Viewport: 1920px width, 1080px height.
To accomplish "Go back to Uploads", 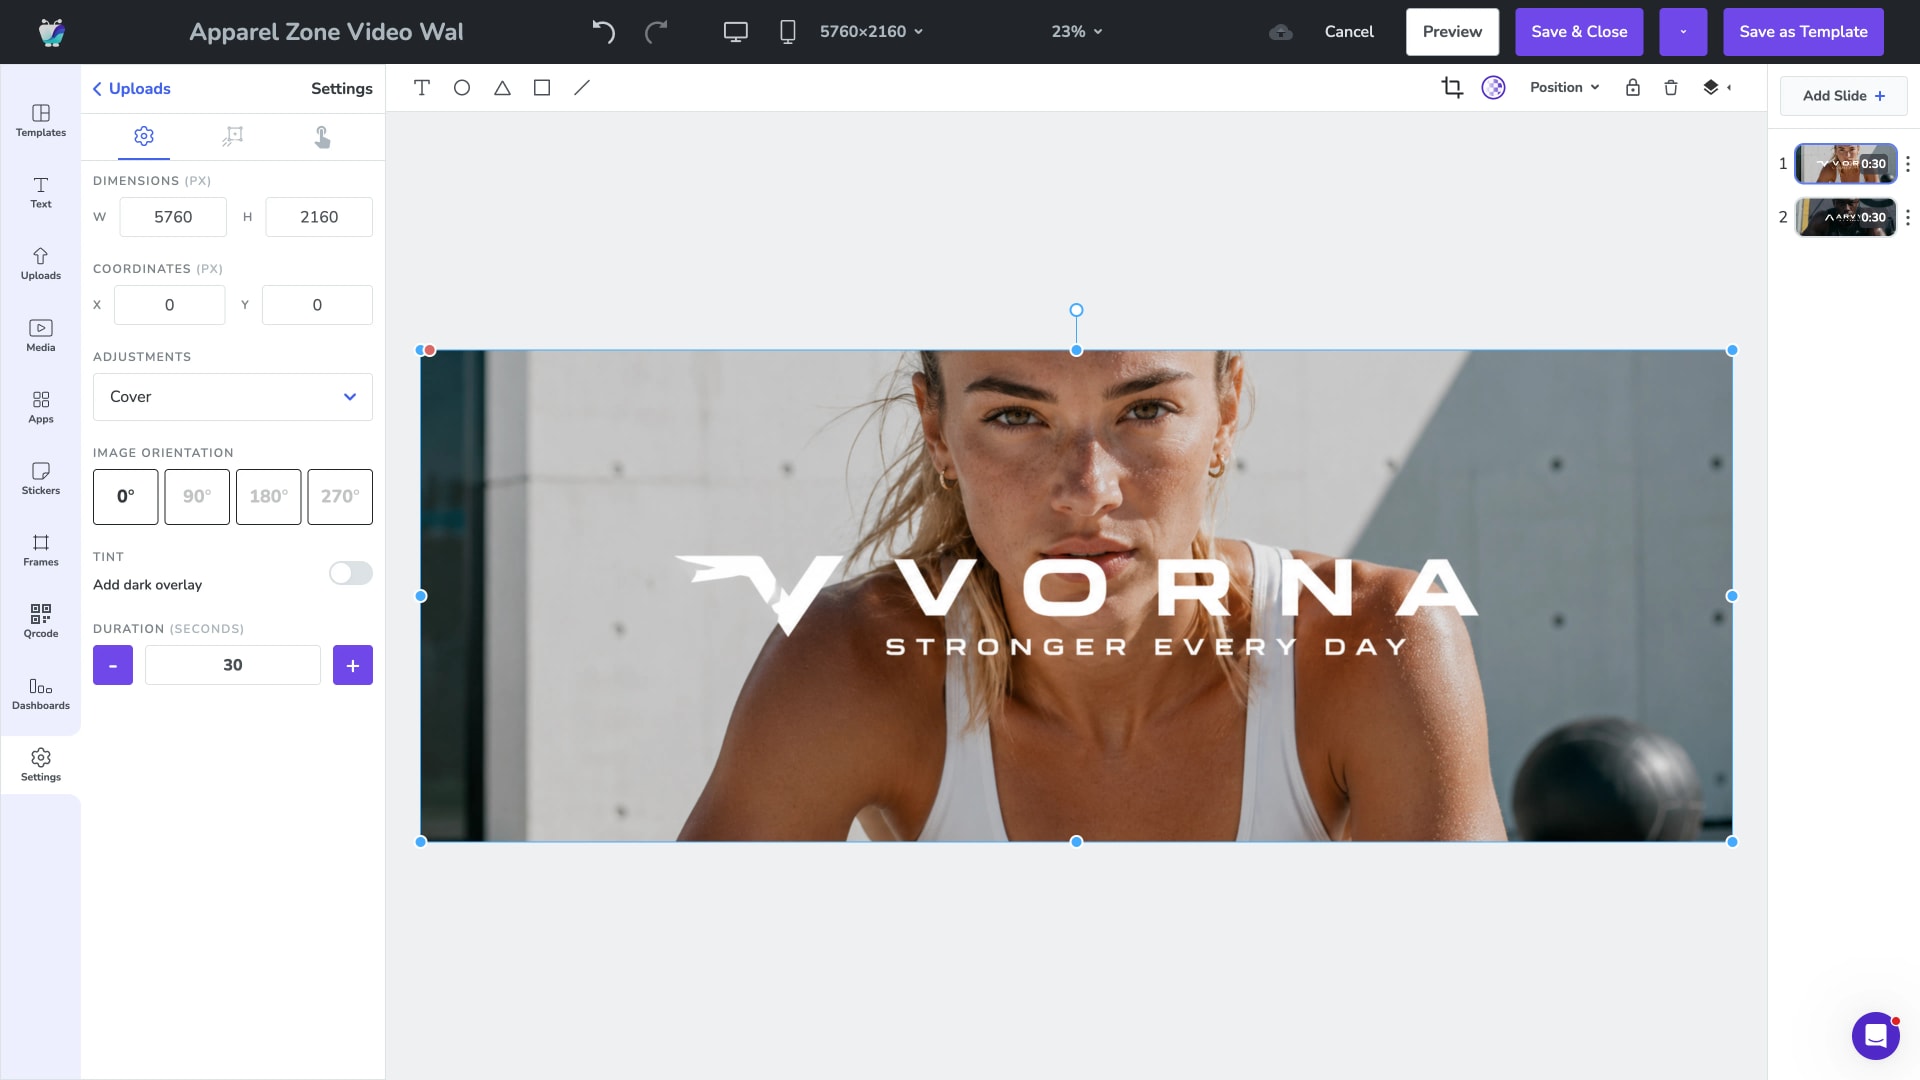I will [131, 89].
